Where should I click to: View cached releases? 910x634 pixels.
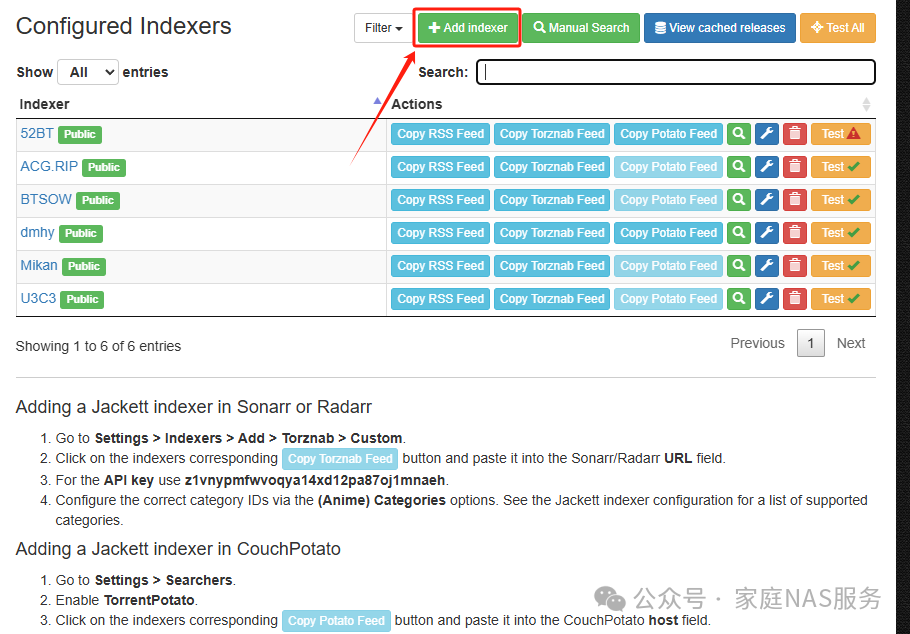click(719, 27)
